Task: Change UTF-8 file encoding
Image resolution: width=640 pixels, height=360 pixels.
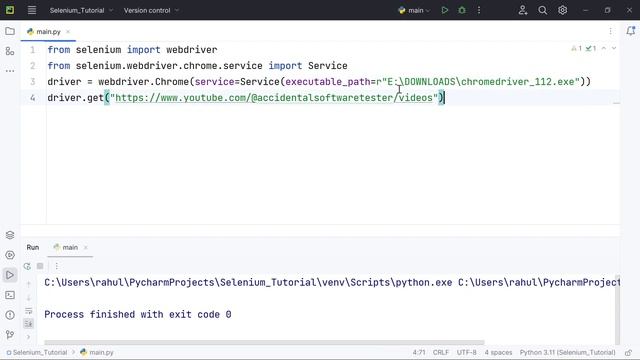Action: 467,352
